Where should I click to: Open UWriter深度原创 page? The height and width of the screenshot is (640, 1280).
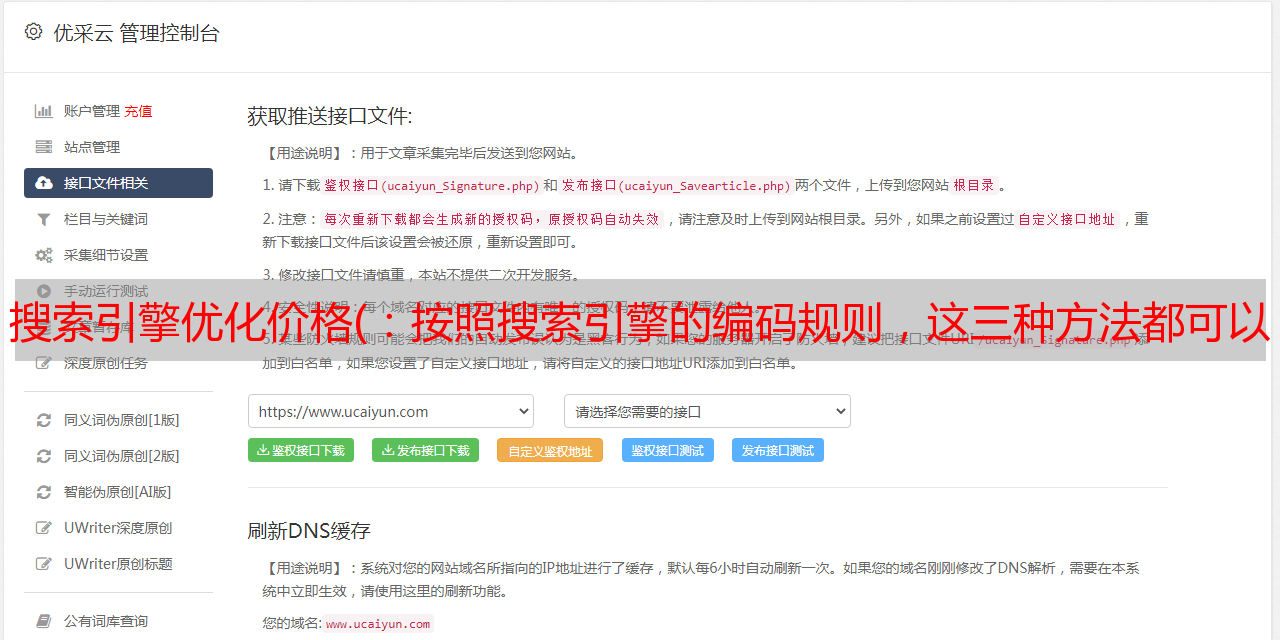[x=118, y=528]
